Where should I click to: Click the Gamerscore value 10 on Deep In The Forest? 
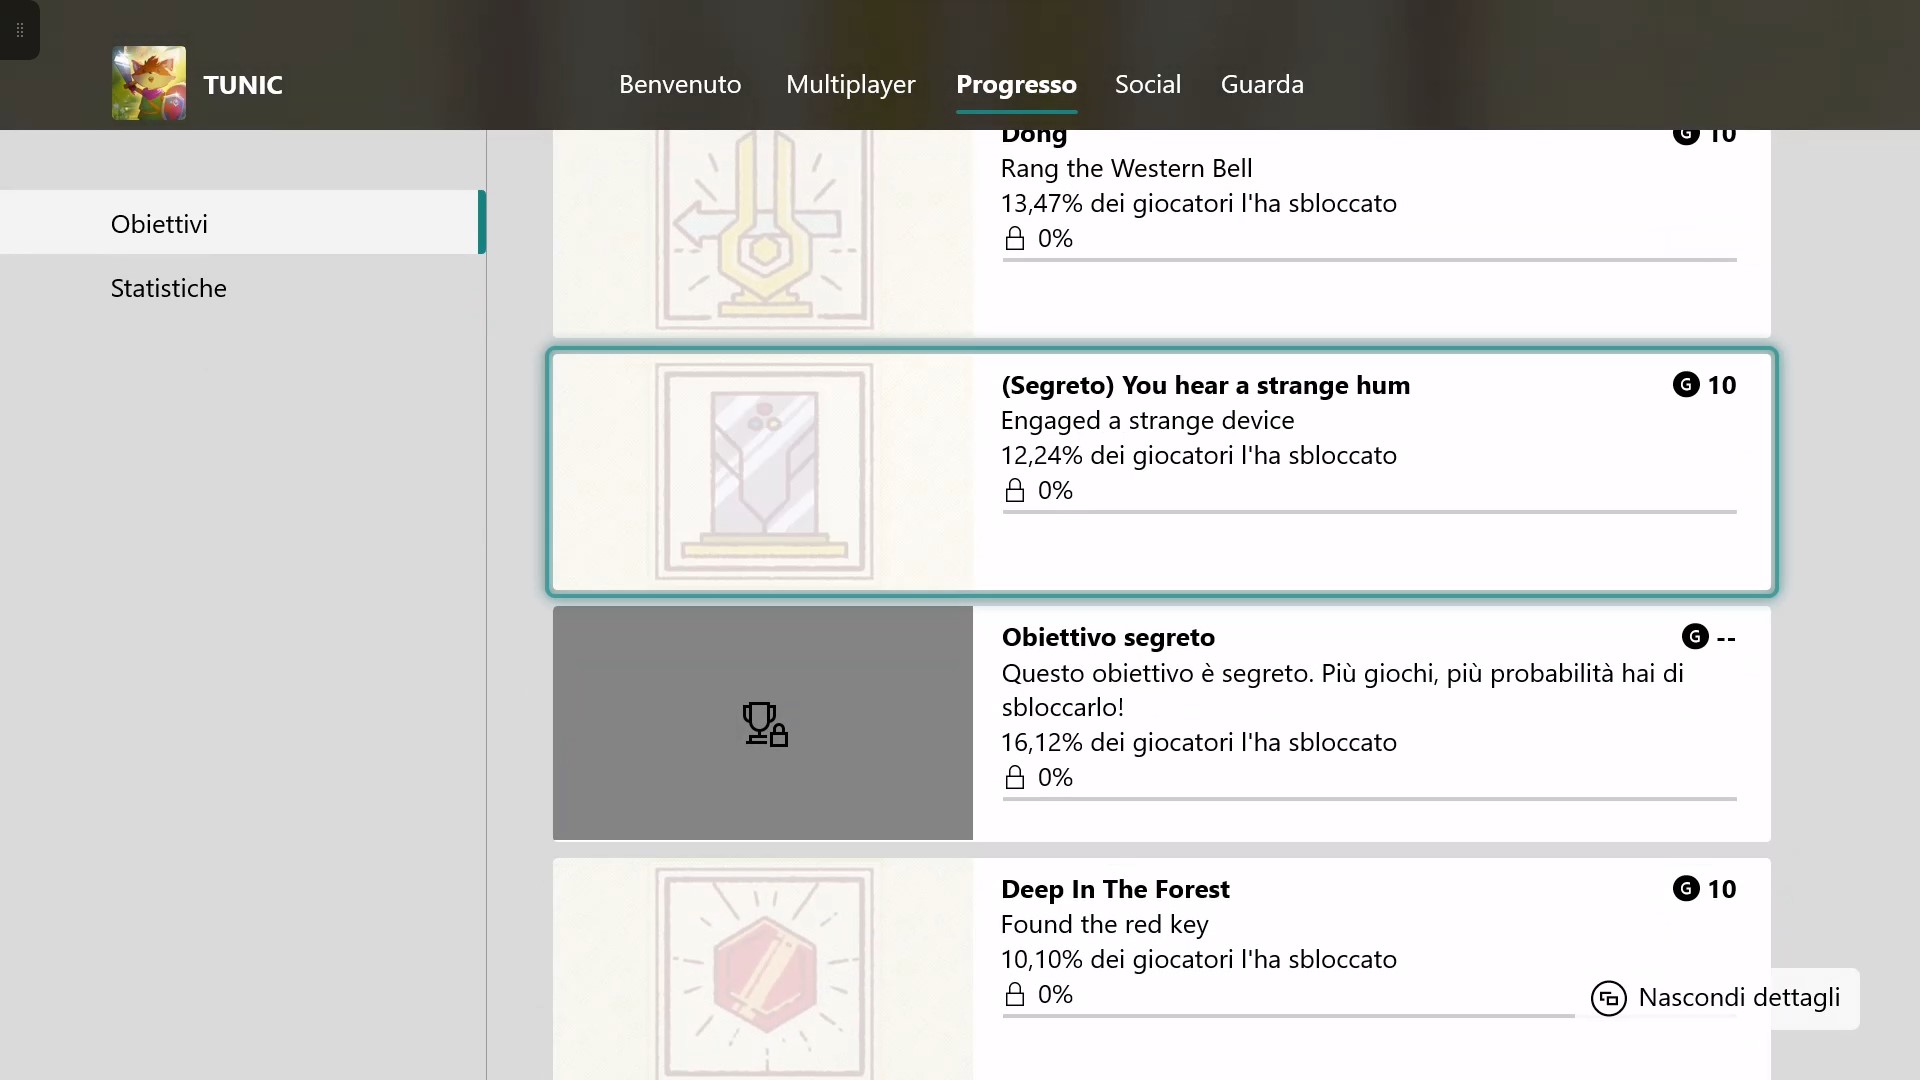1721,889
